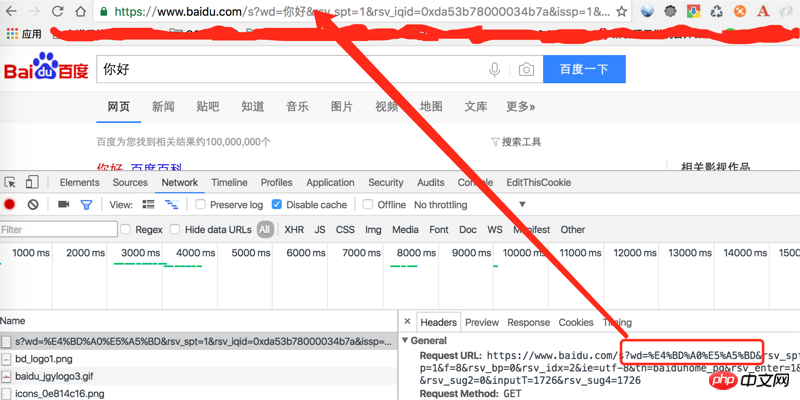This screenshot has height=400, width=800.
Task: Click the browser forward arrow
Action: pos(34,11)
